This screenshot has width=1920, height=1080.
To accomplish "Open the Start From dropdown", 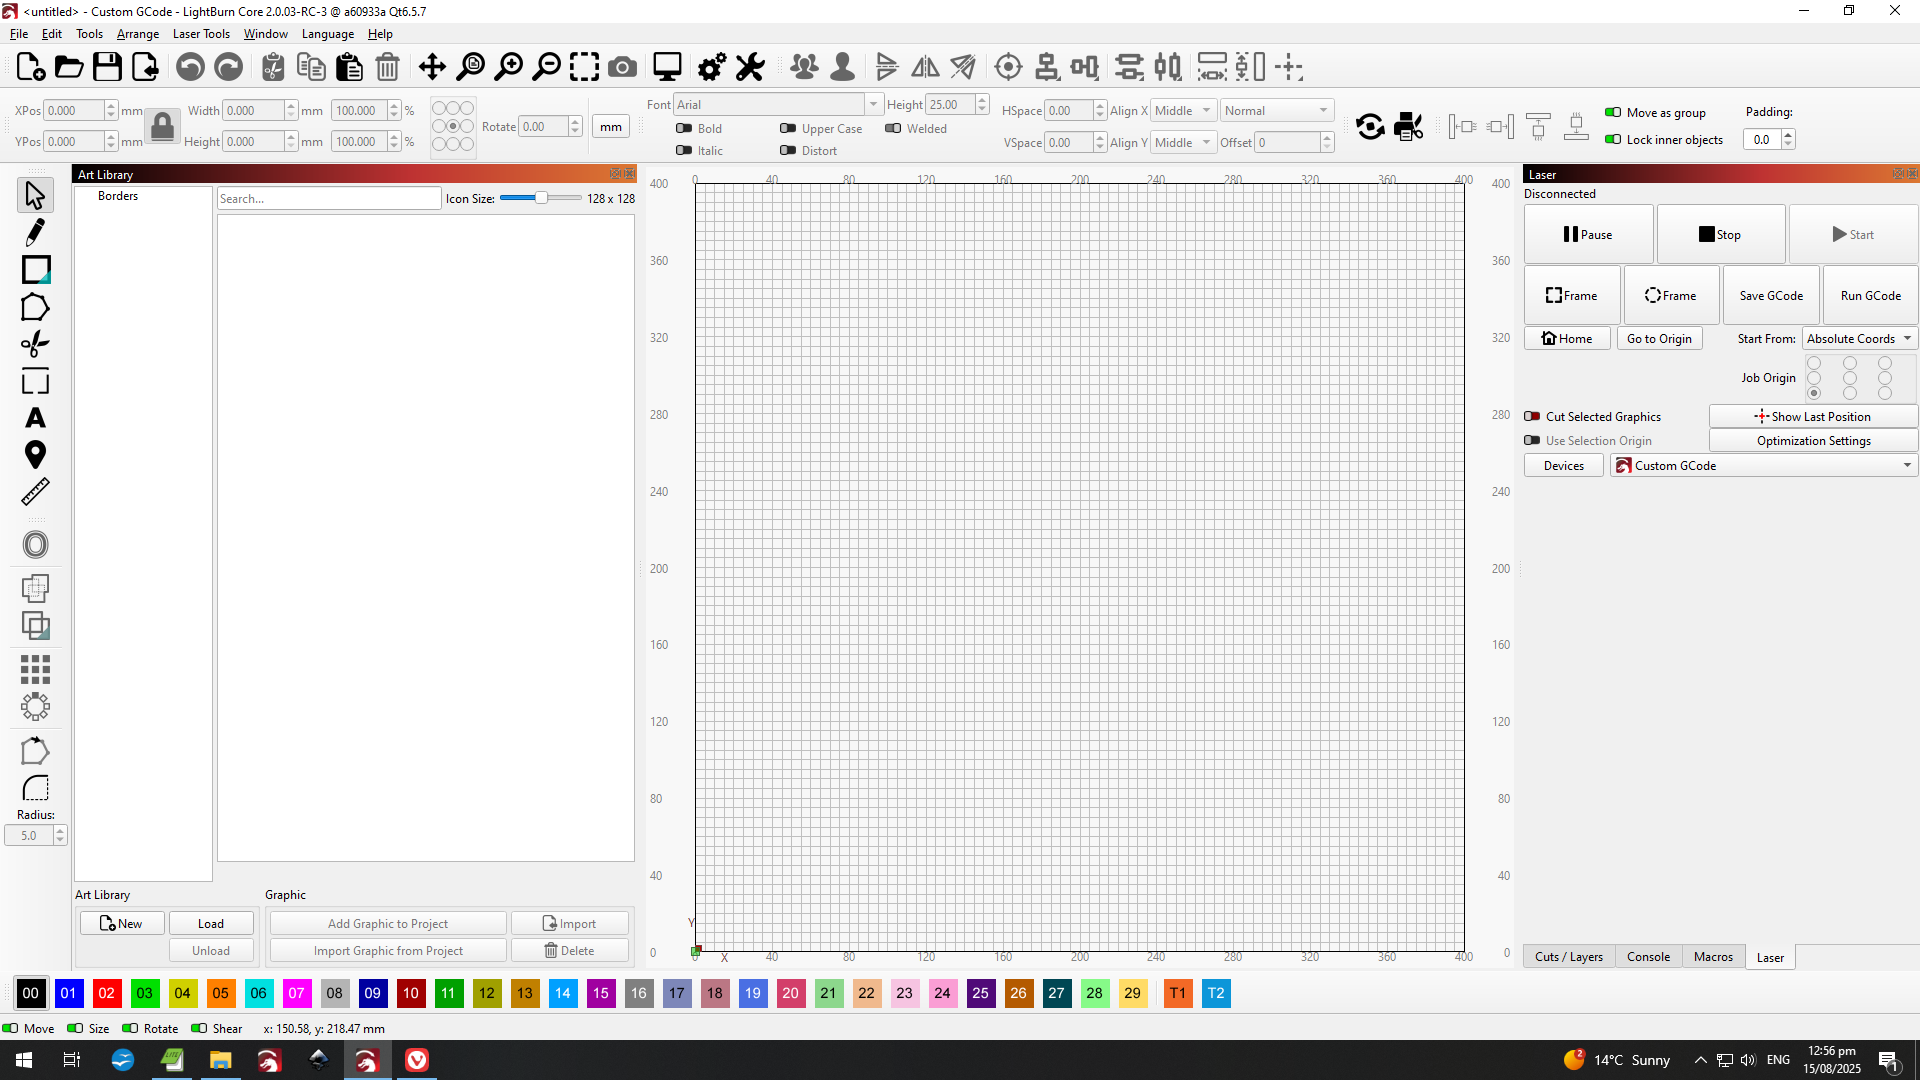I will pos(1859,339).
